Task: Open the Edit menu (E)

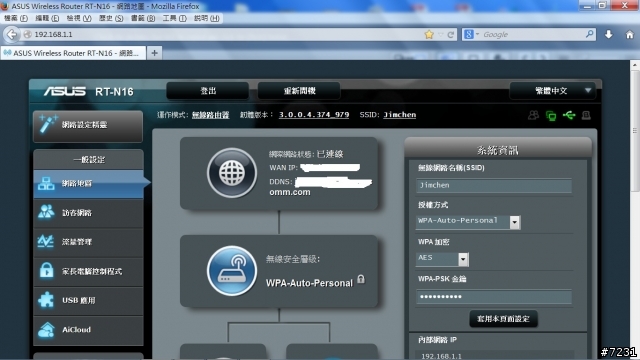Action: tap(47, 18)
